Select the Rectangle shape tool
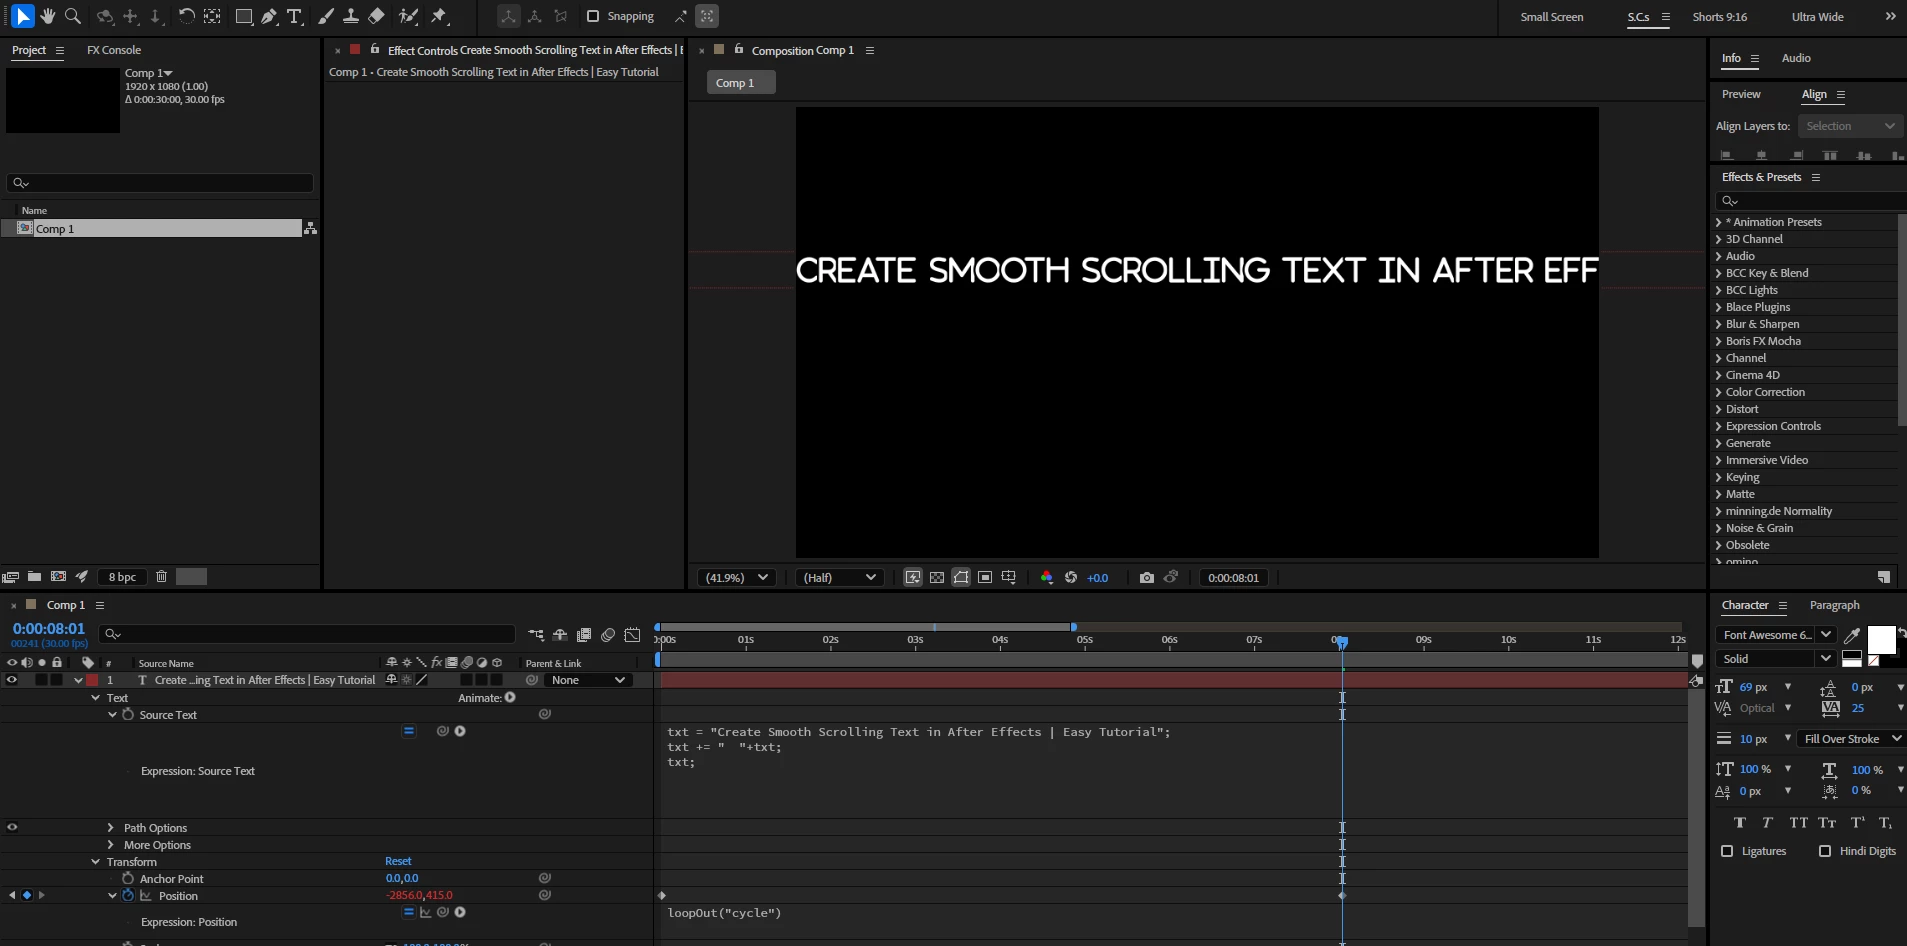Screen dimensions: 1907x946 coord(244,16)
